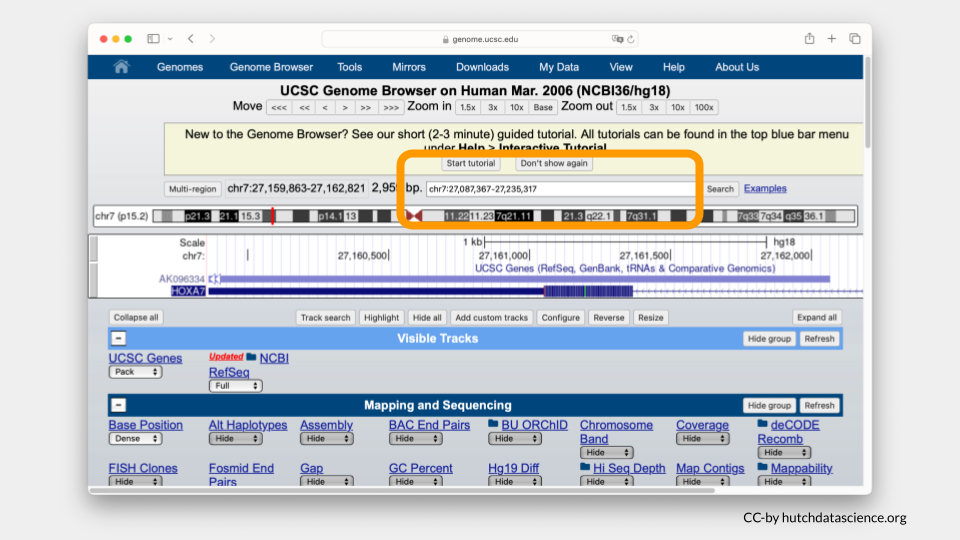Open the BU ORChID folder icon
The height and width of the screenshot is (540, 960).
(x=493, y=424)
